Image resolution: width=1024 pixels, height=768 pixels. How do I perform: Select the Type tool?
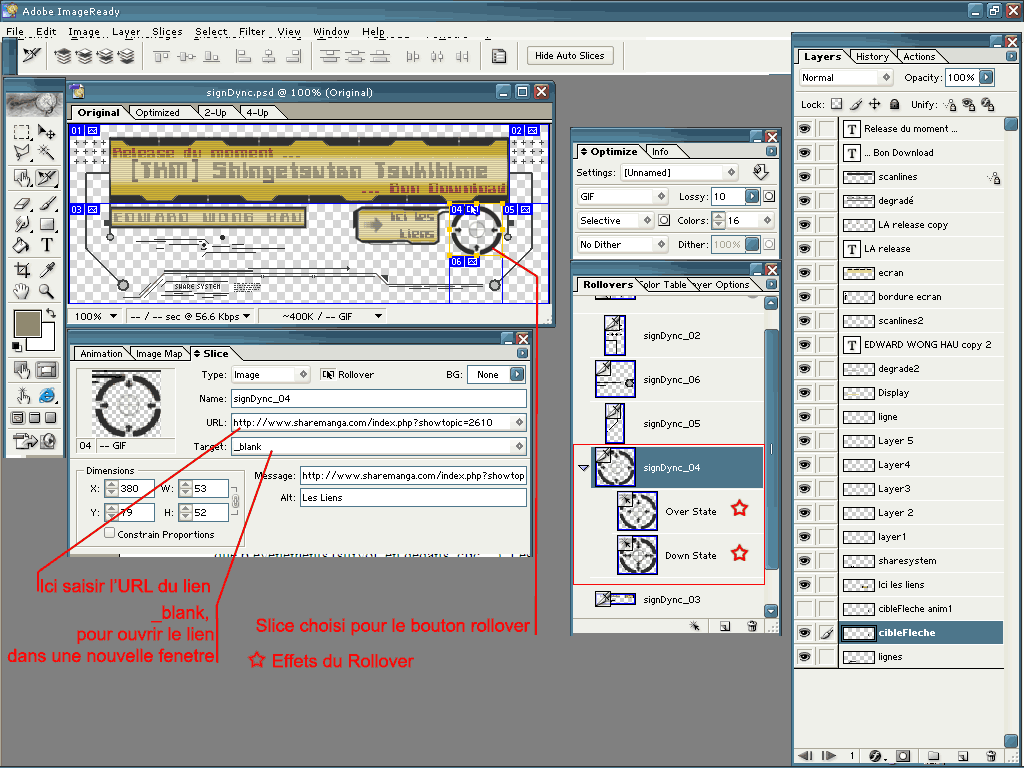[46, 246]
